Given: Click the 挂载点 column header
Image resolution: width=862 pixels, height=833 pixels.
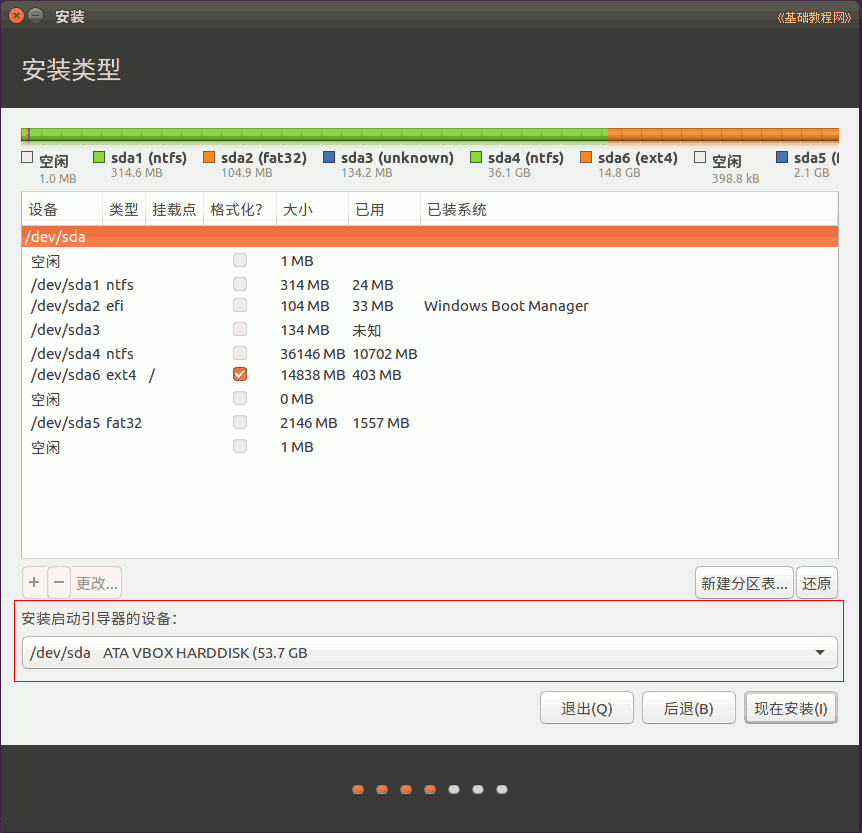Looking at the screenshot, I should [174, 209].
